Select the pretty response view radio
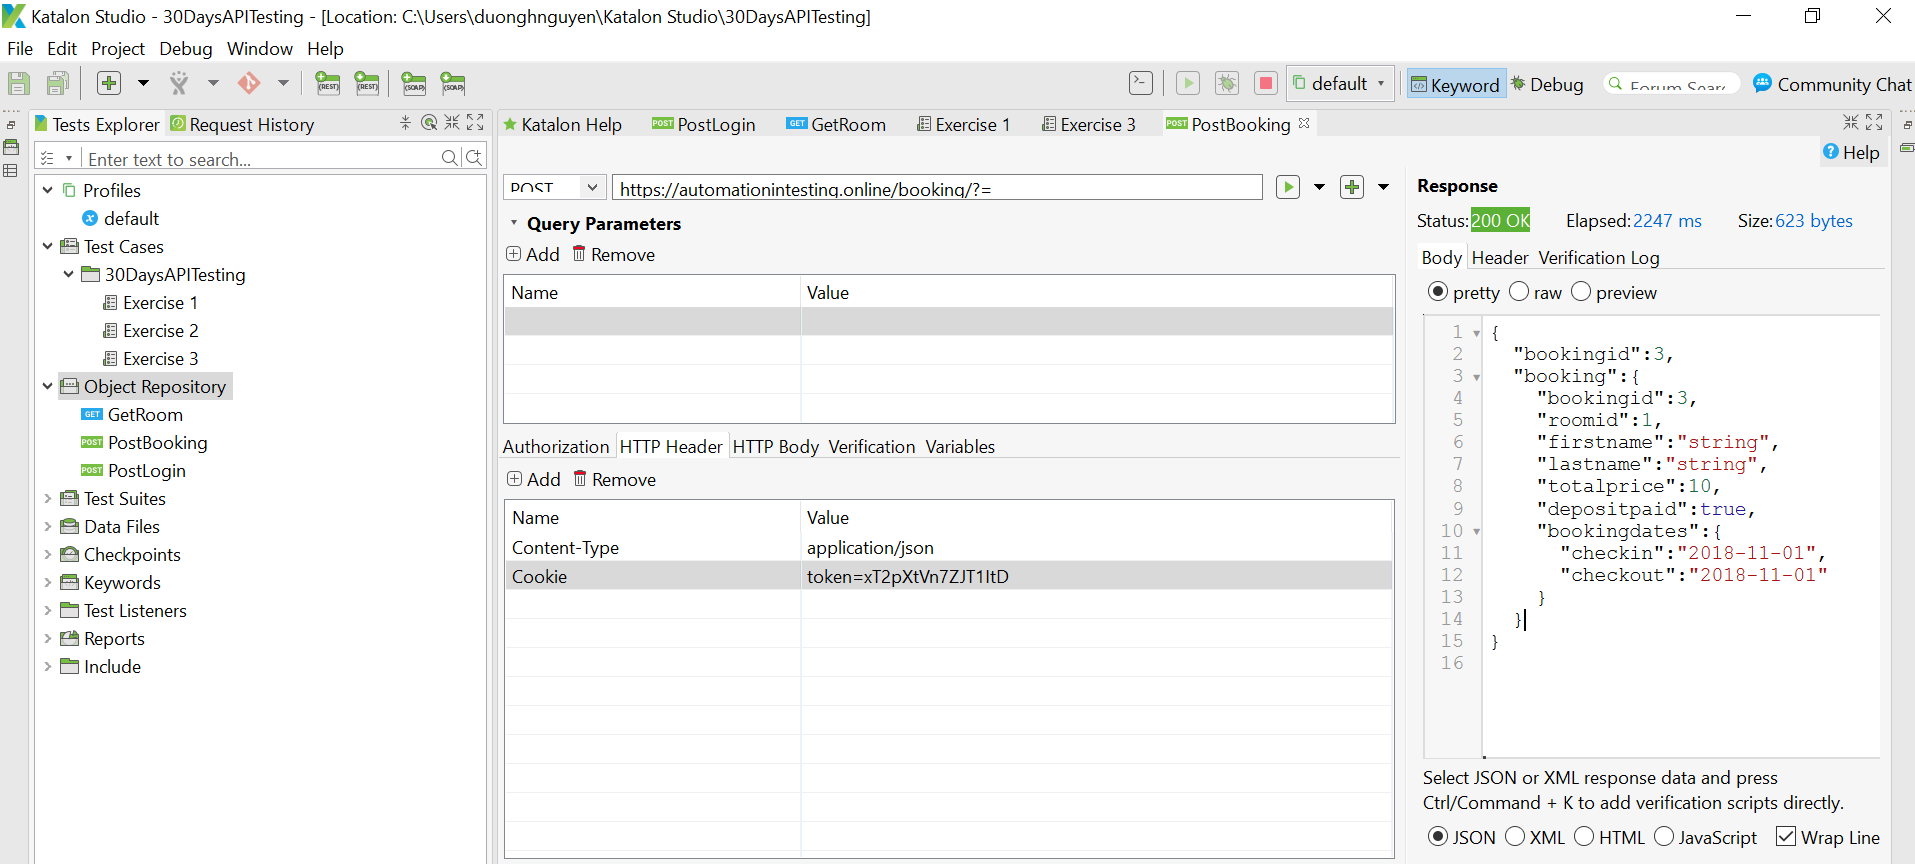Image resolution: width=1915 pixels, height=864 pixels. click(x=1438, y=292)
